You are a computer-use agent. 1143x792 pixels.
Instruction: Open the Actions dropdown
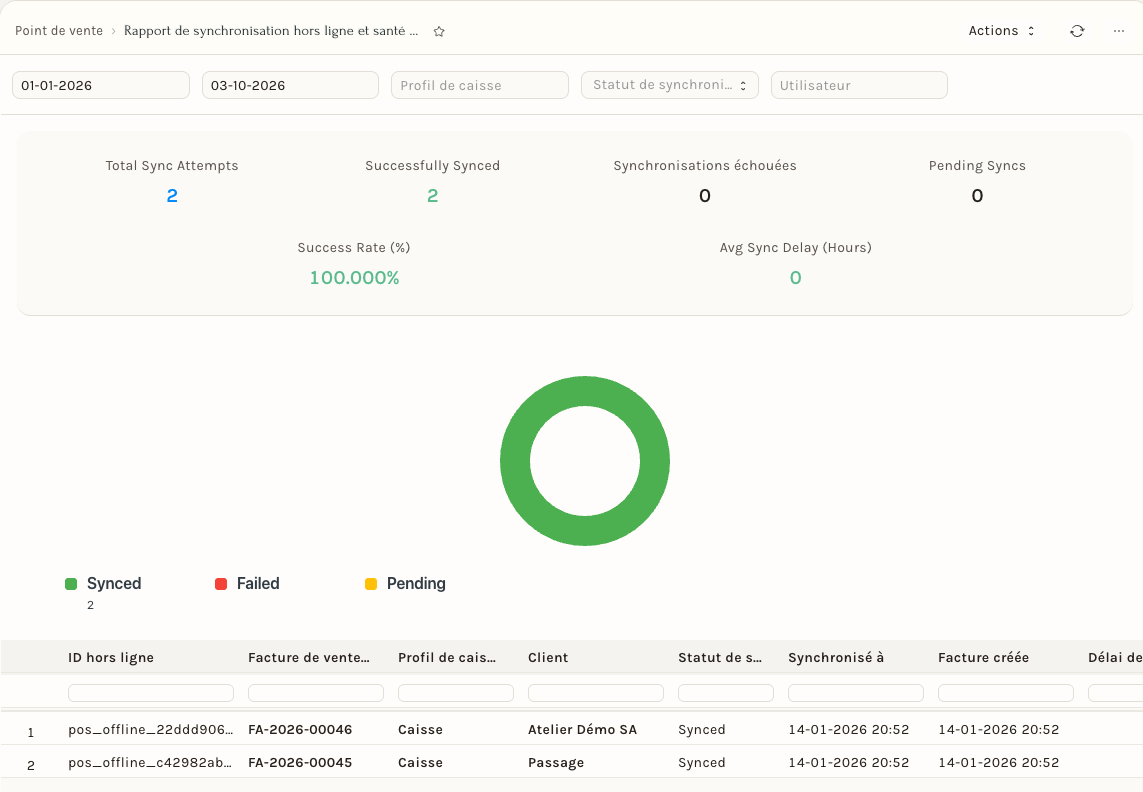coord(1001,31)
